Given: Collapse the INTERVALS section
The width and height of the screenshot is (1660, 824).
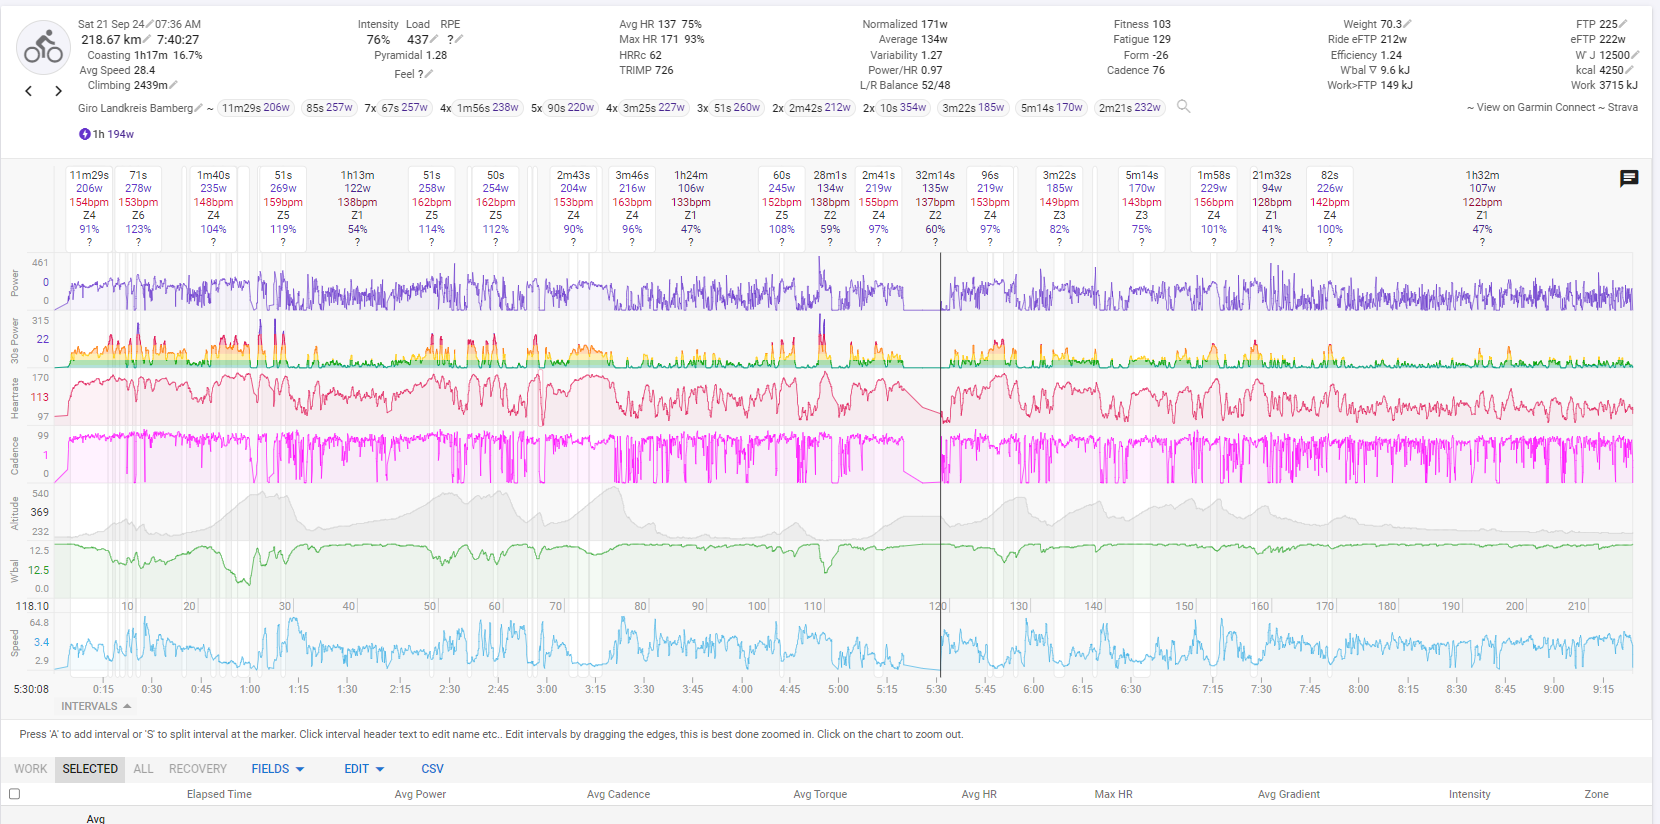Looking at the screenshot, I should click(x=96, y=706).
